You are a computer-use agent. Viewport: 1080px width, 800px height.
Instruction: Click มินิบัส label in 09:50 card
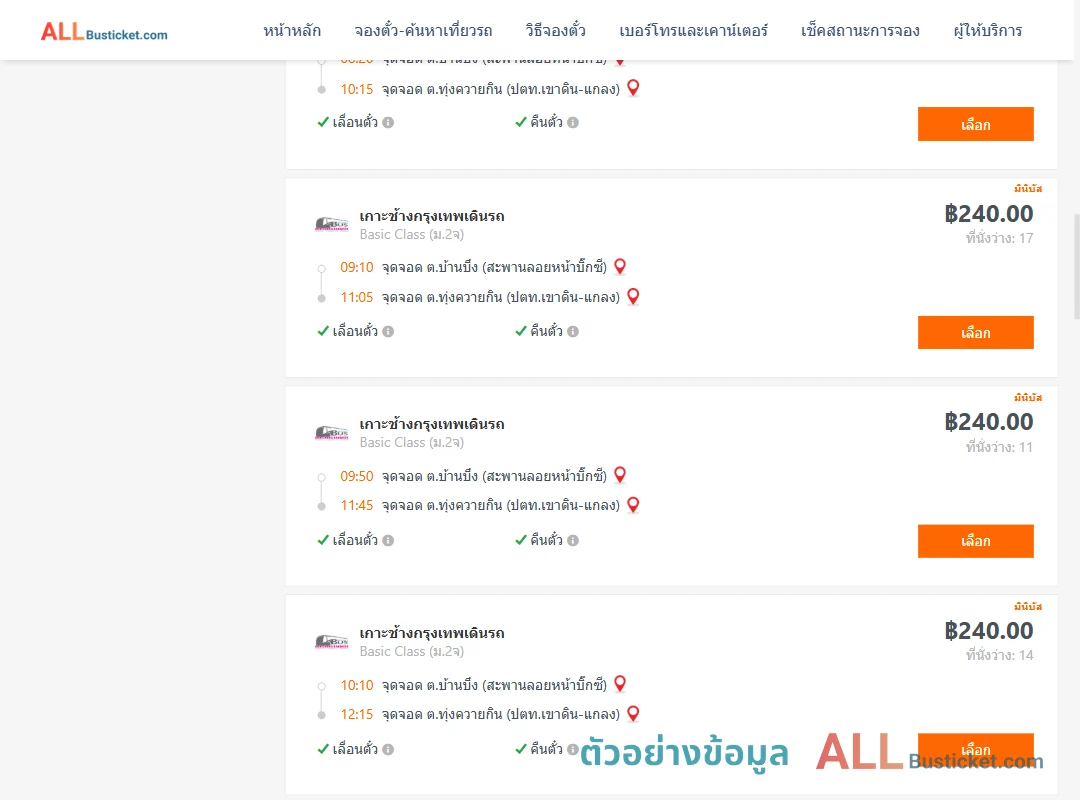pos(1028,398)
